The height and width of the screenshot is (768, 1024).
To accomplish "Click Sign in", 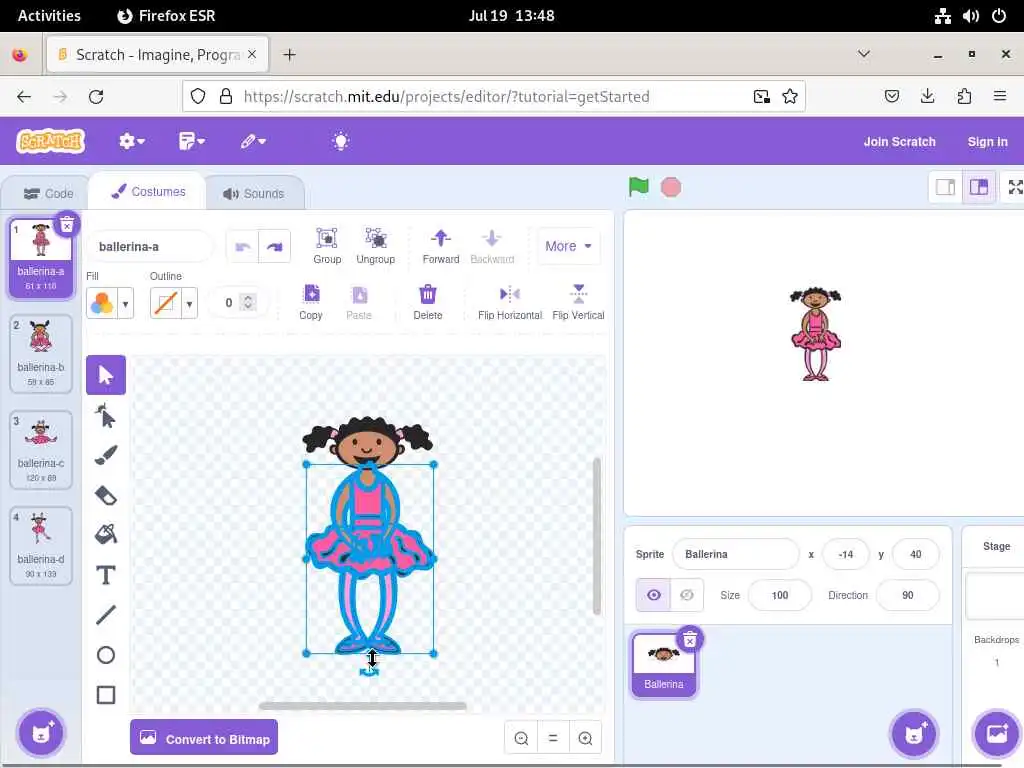I will (987, 142).
